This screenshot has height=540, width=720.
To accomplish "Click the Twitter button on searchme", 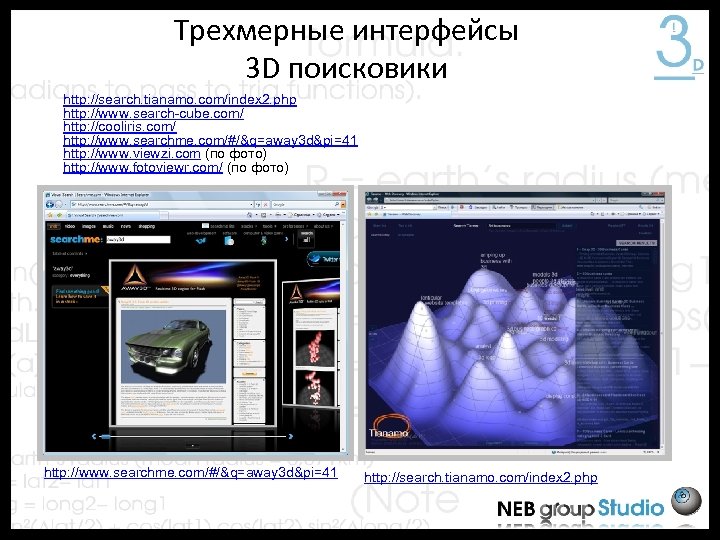I will point(325,259).
